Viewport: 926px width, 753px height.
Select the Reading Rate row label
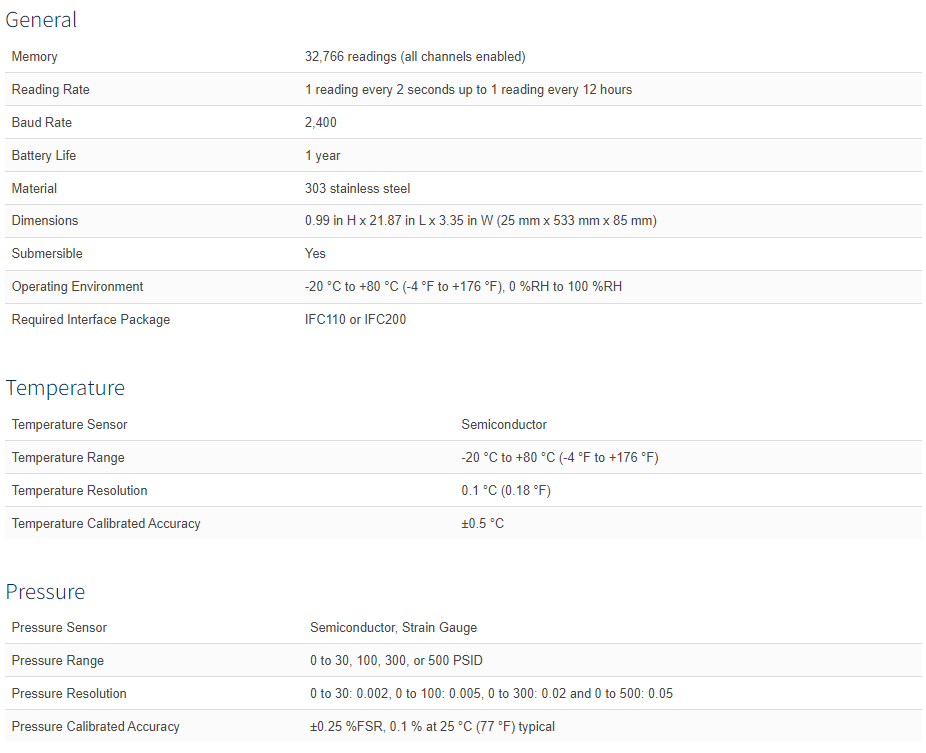[50, 90]
